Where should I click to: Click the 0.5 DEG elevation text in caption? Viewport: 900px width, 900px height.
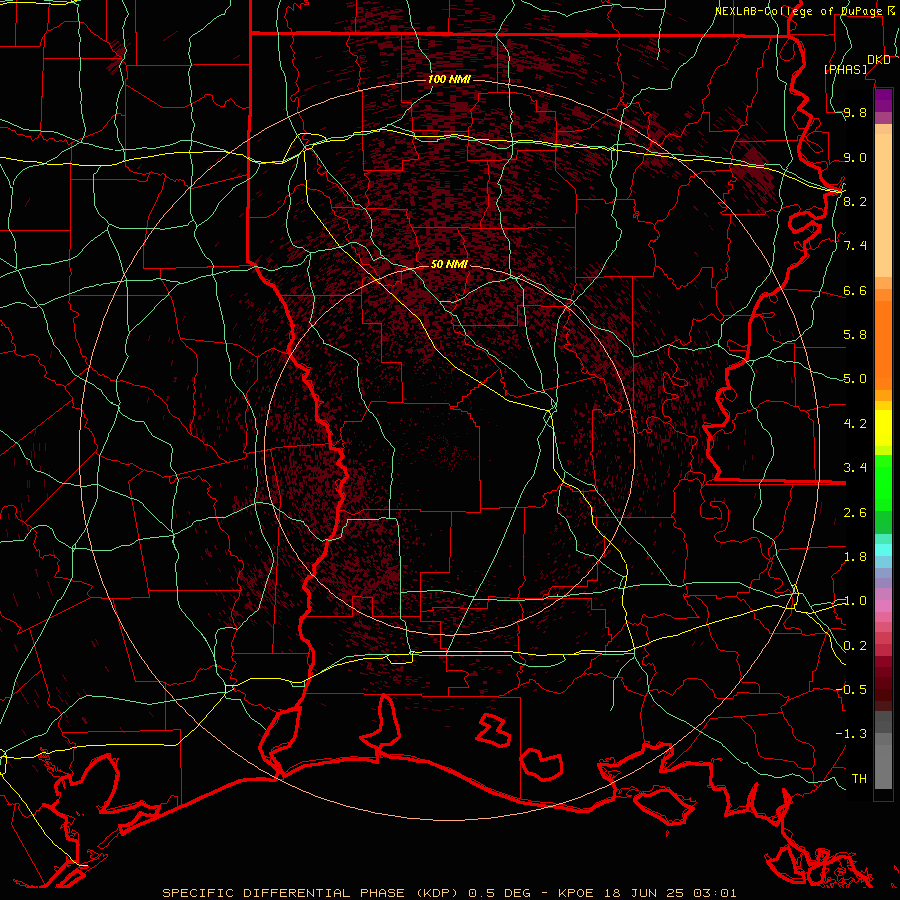(x=499, y=893)
